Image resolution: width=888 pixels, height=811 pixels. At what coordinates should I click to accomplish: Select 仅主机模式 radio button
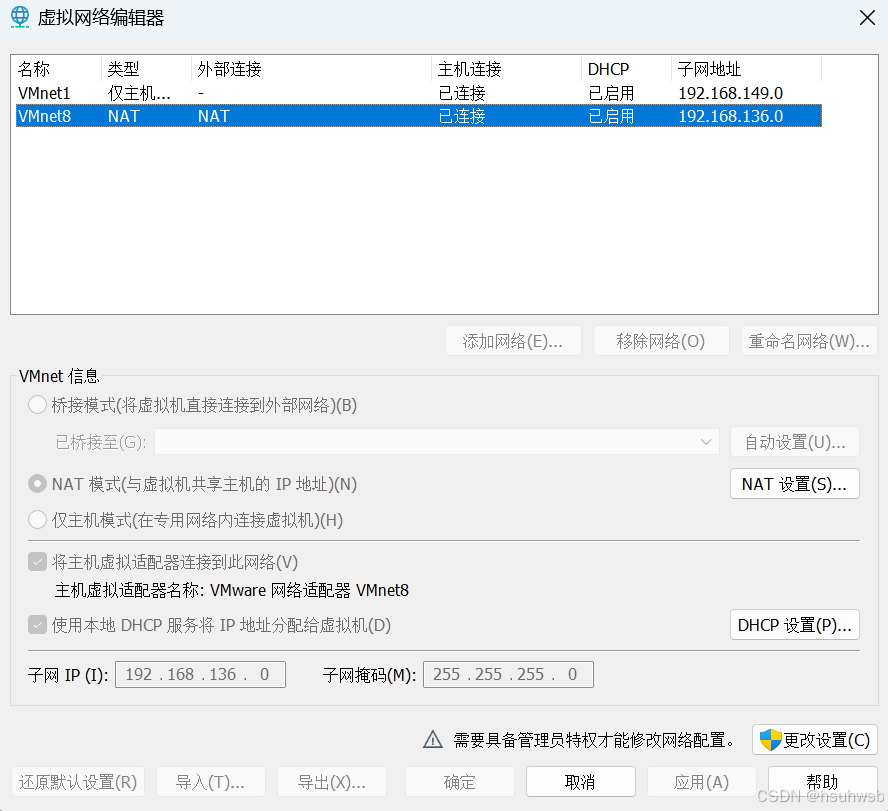coord(37,519)
